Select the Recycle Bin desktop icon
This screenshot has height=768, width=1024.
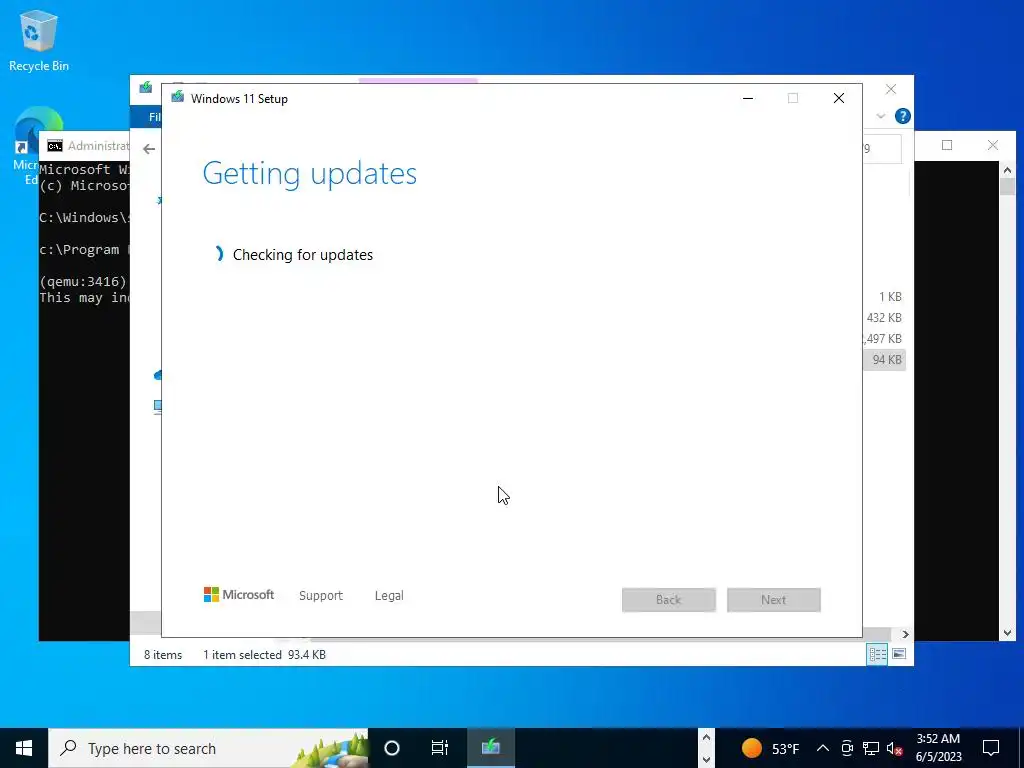pyautogui.click(x=39, y=40)
